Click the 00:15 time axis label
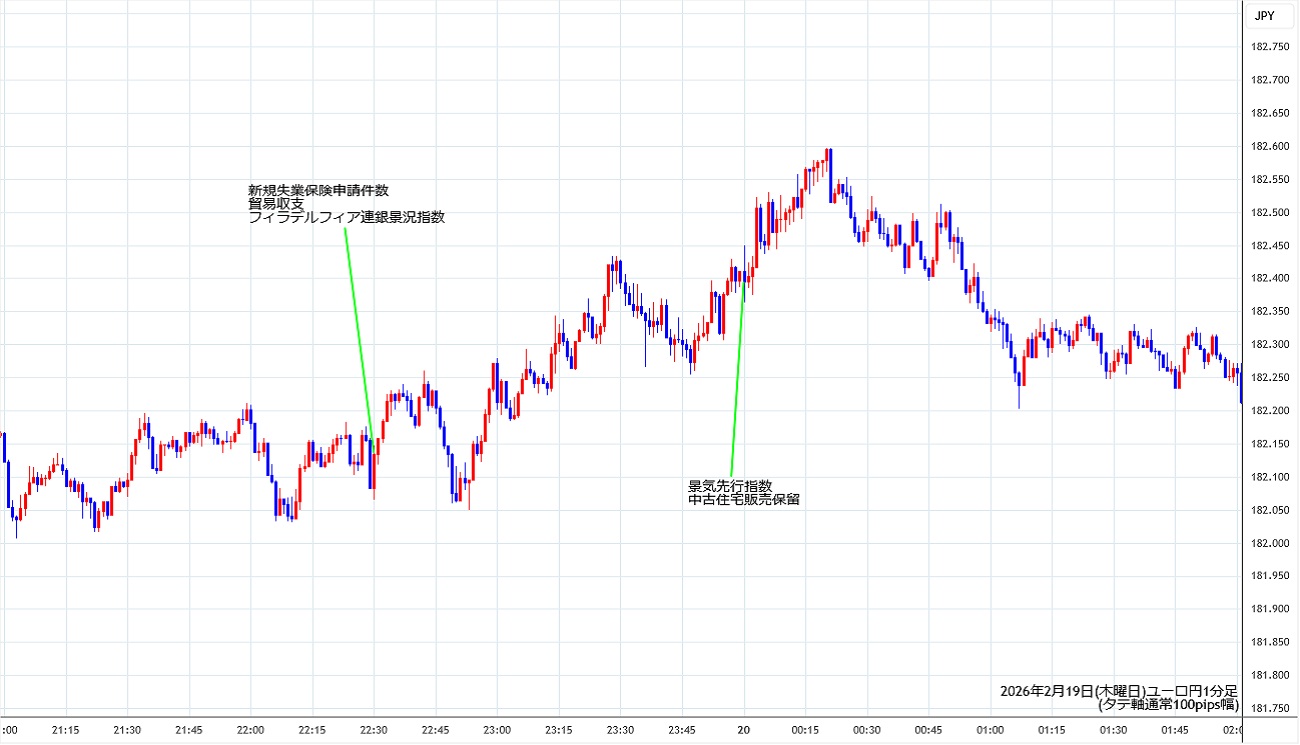Image resolution: width=1300 pixels, height=745 pixels. [805, 730]
